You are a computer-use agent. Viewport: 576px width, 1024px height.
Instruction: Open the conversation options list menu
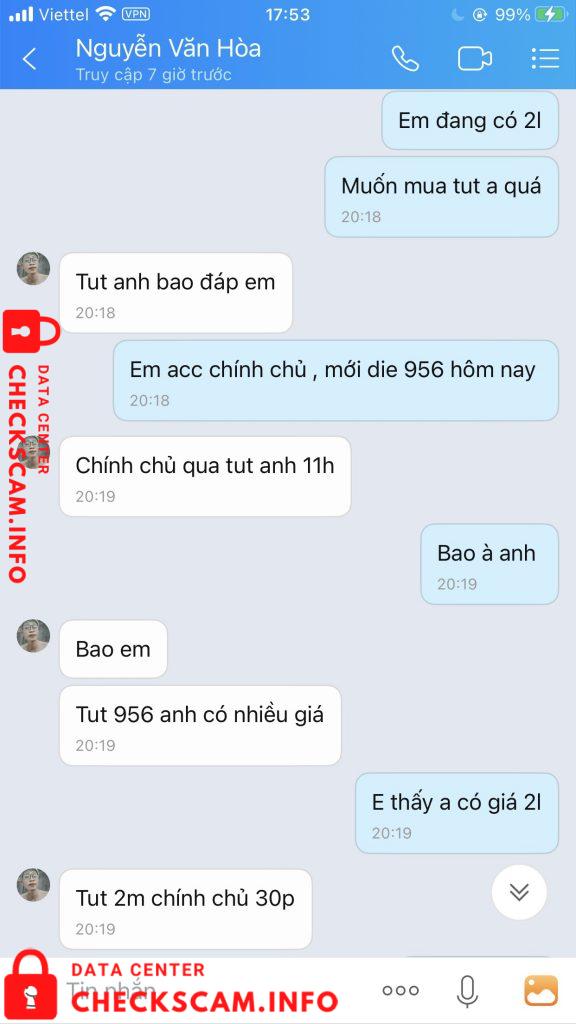coord(545,59)
